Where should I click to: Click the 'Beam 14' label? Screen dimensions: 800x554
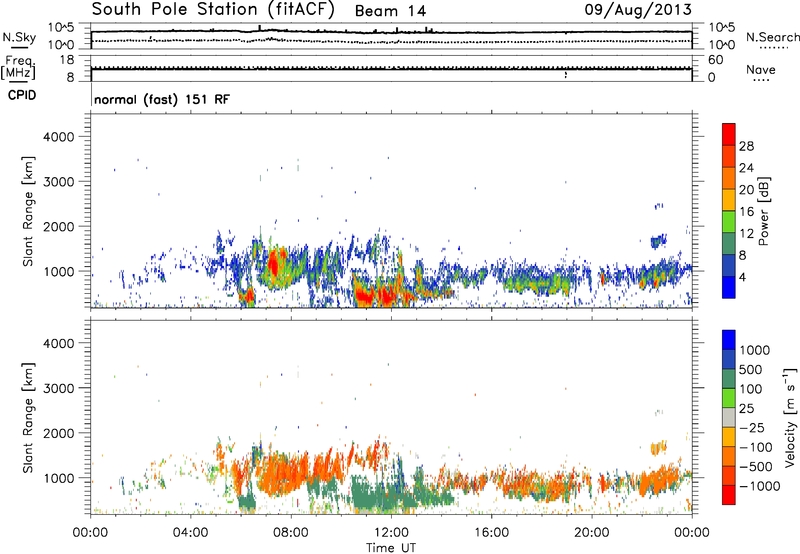tap(390, 11)
